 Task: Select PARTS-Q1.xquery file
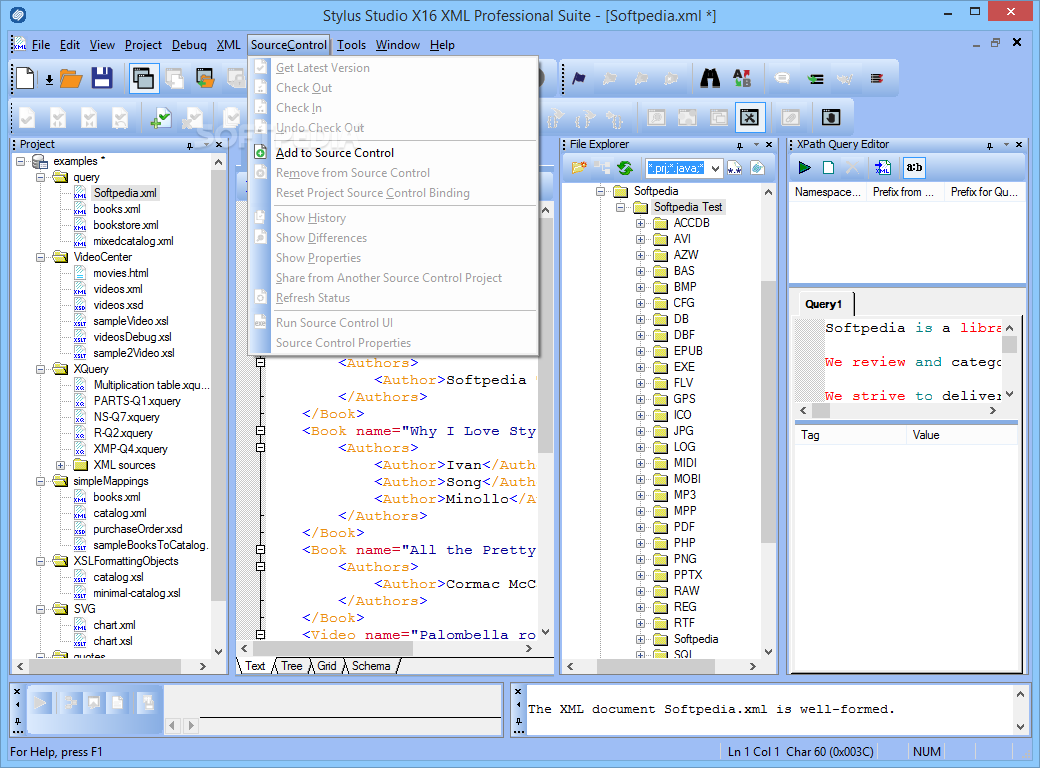[137, 401]
